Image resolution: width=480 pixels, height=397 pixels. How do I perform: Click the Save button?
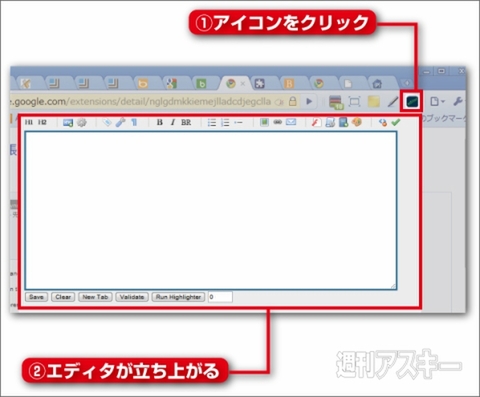coord(36,297)
